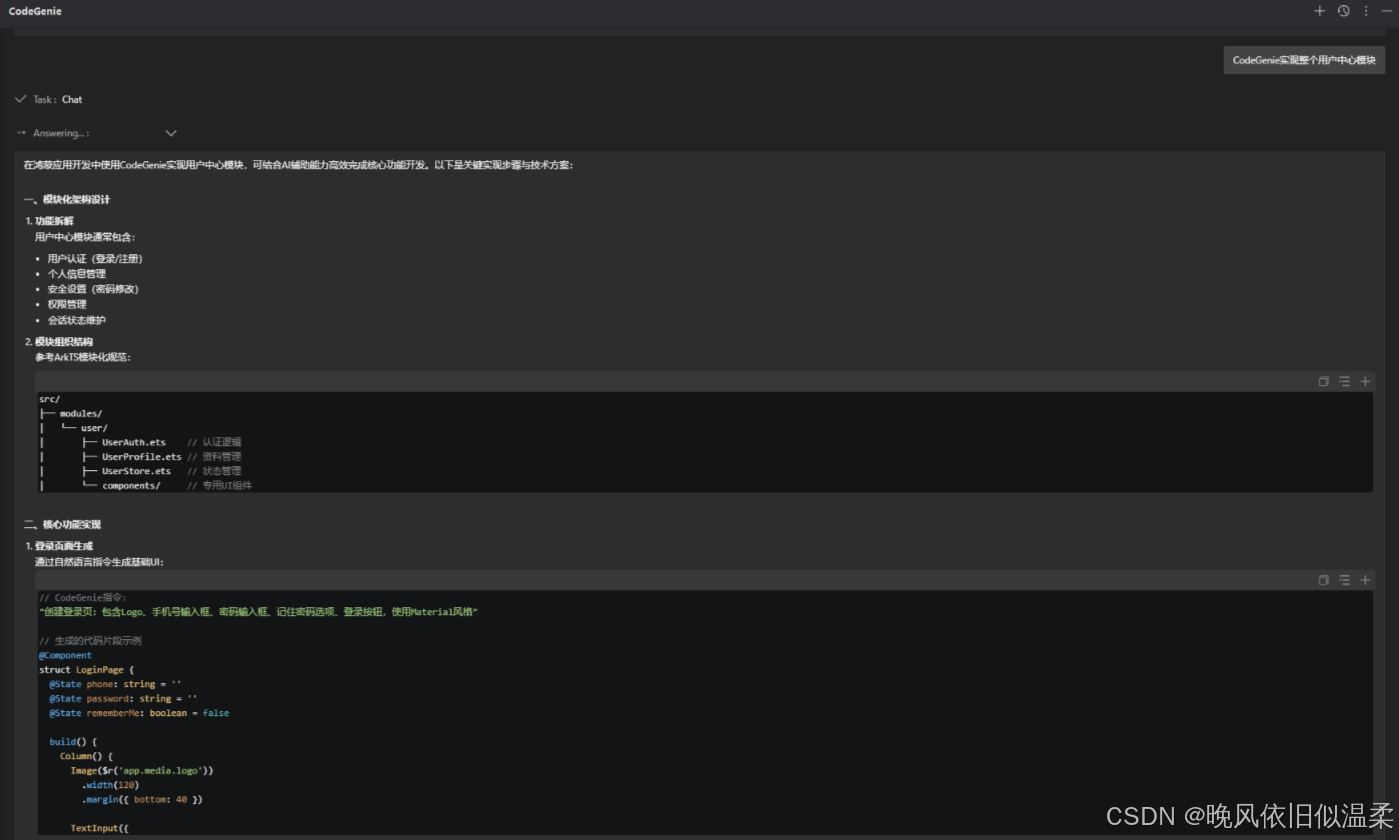The width and height of the screenshot is (1399, 840).
Task: Click the .margin({ bottom: 40 }) line
Action: pos(142,799)
